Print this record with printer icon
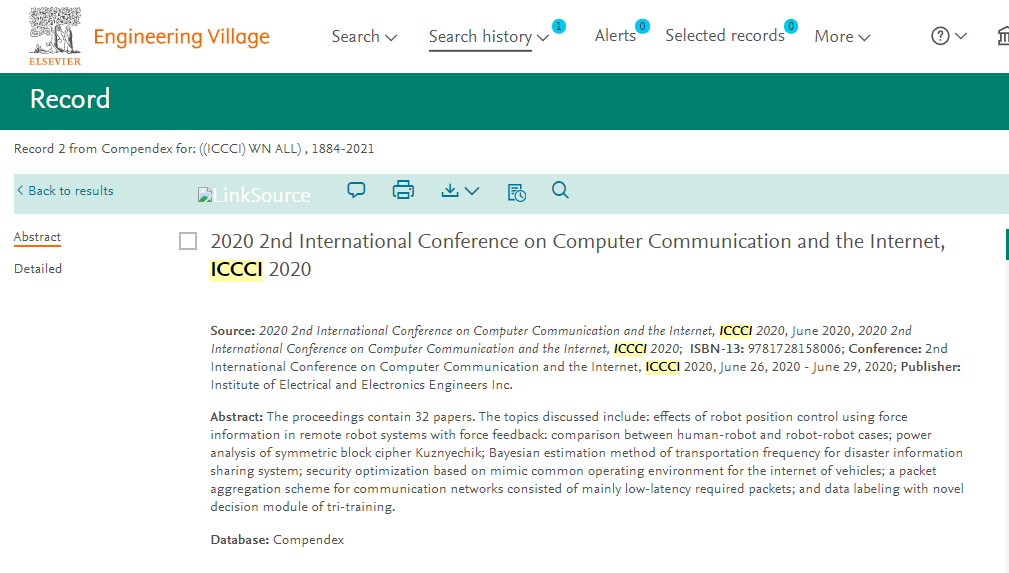1009x573 pixels. click(x=403, y=190)
